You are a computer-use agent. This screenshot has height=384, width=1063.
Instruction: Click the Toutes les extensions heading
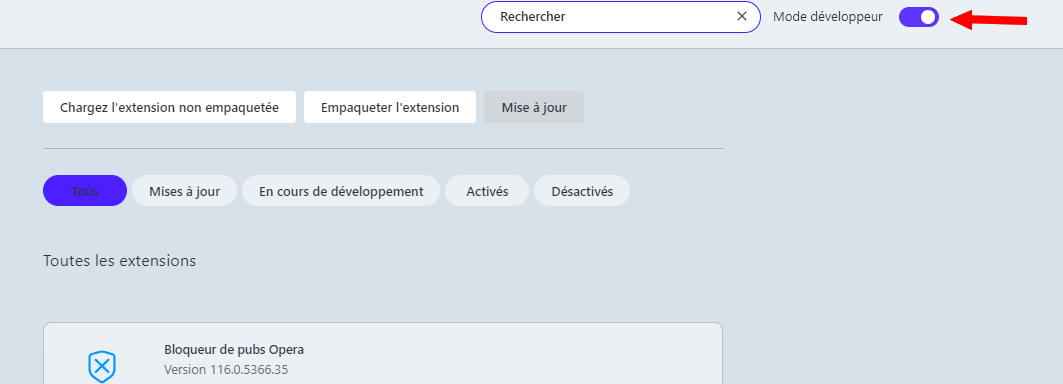point(119,261)
